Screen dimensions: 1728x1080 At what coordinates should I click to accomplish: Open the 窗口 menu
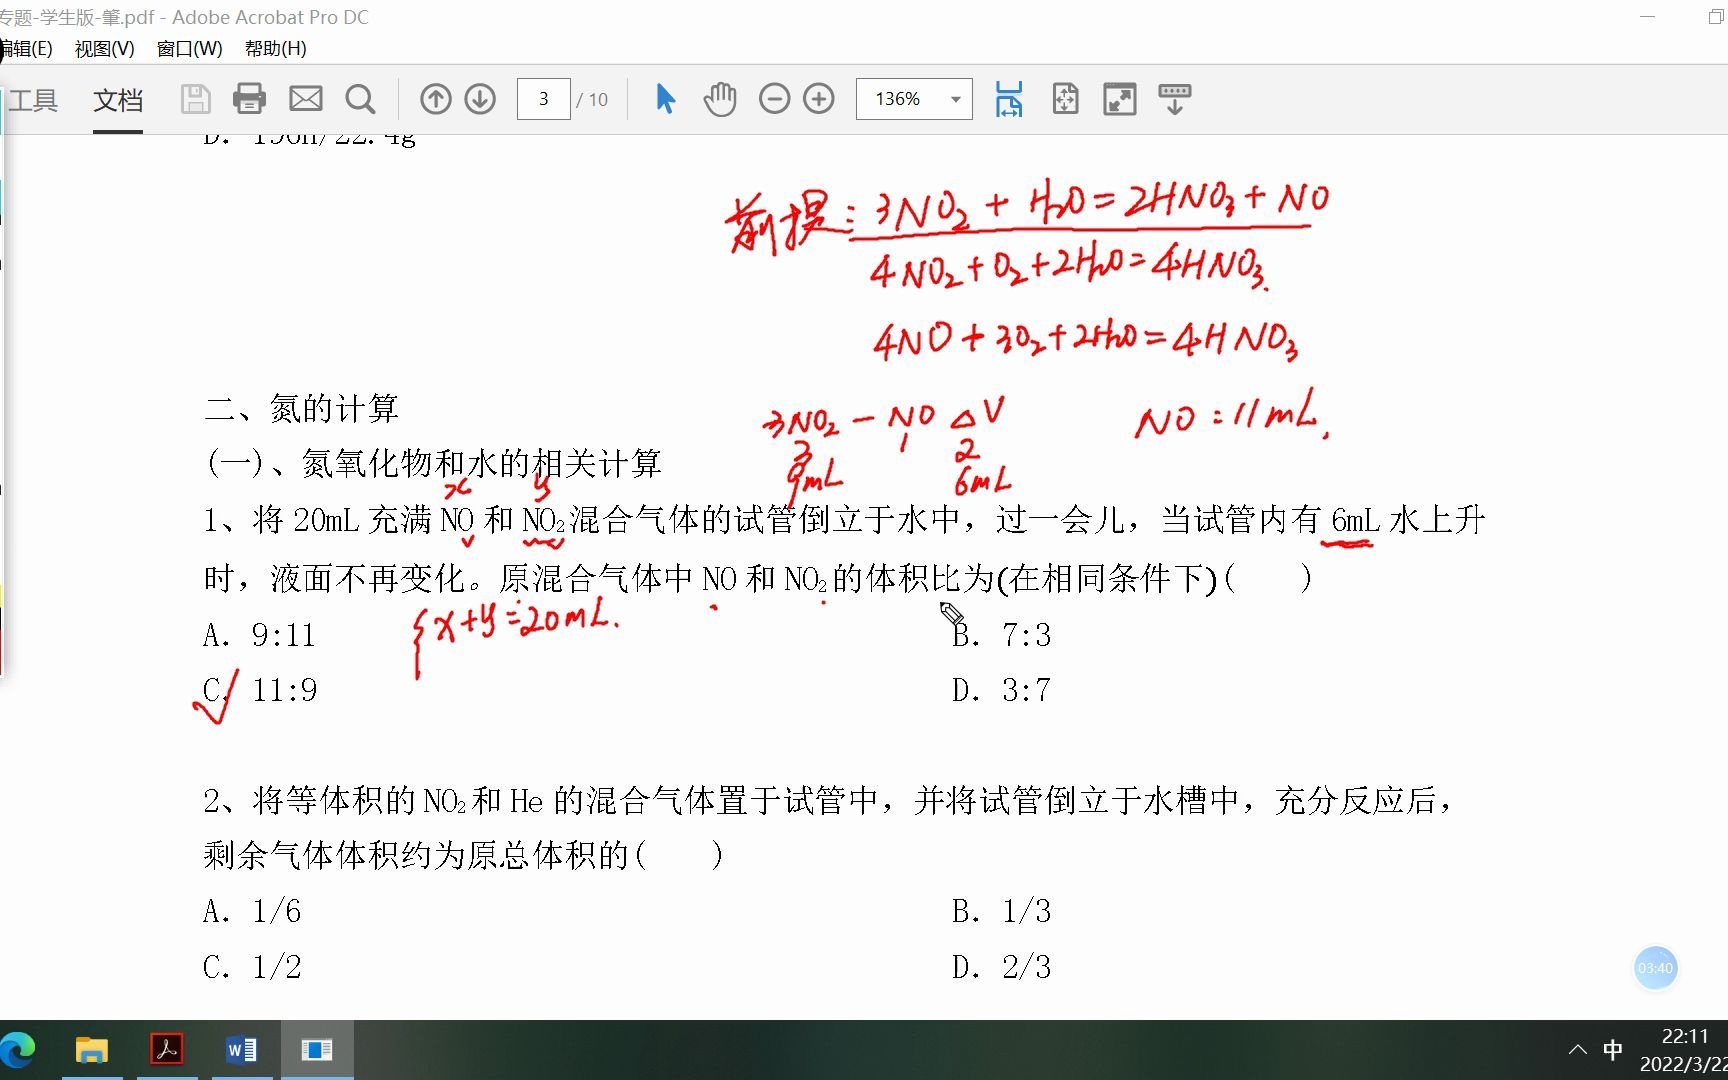click(x=188, y=48)
